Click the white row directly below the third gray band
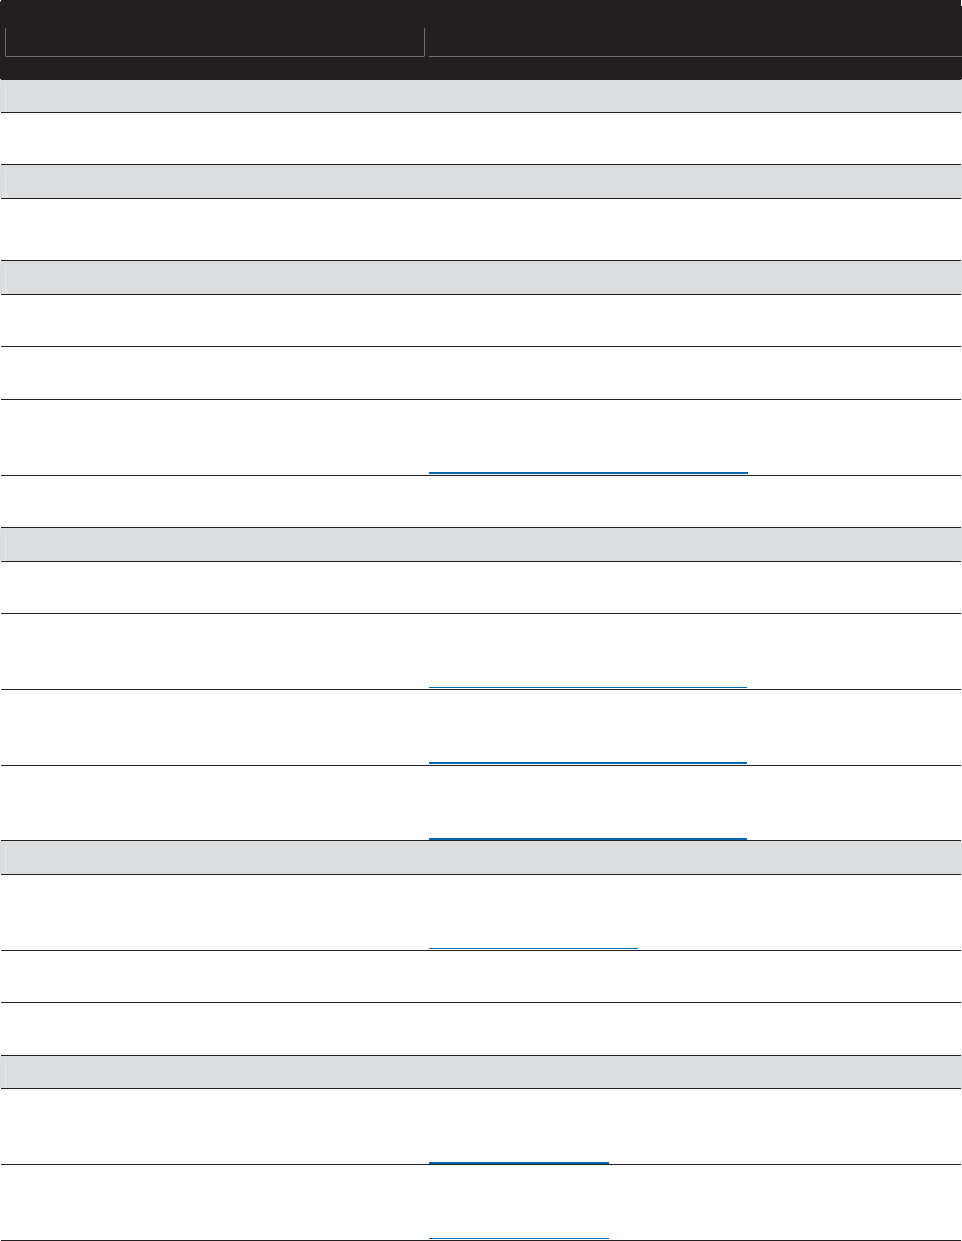Image resolution: width=962 pixels, height=1241 pixels. click(481, 320)
